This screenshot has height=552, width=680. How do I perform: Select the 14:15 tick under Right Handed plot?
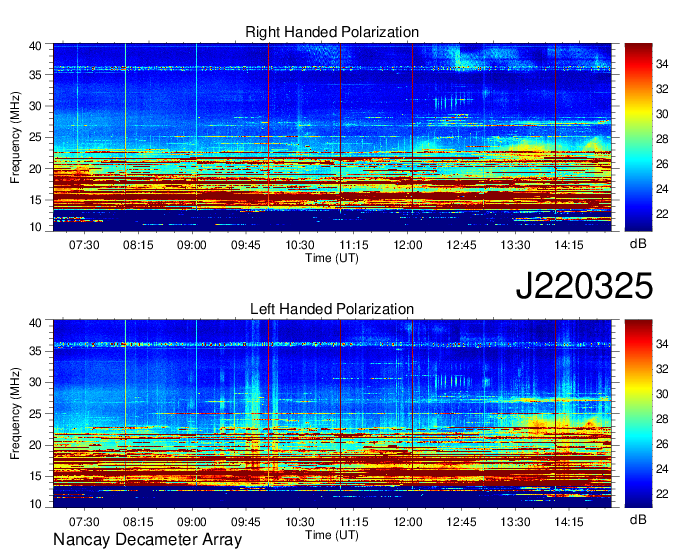pos(569,245)
